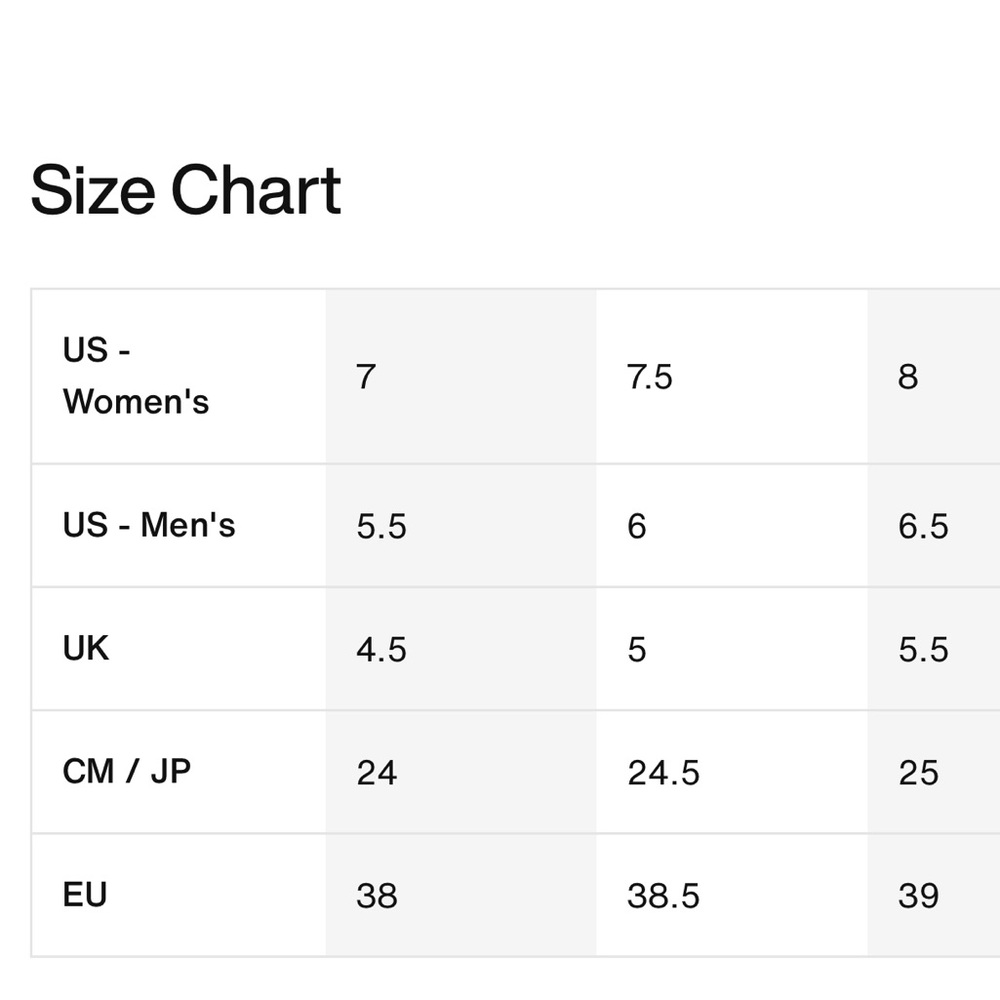Click the Size Chart heading
The height and width of the screenshot is (1000, 1000).
pos(186,190)
